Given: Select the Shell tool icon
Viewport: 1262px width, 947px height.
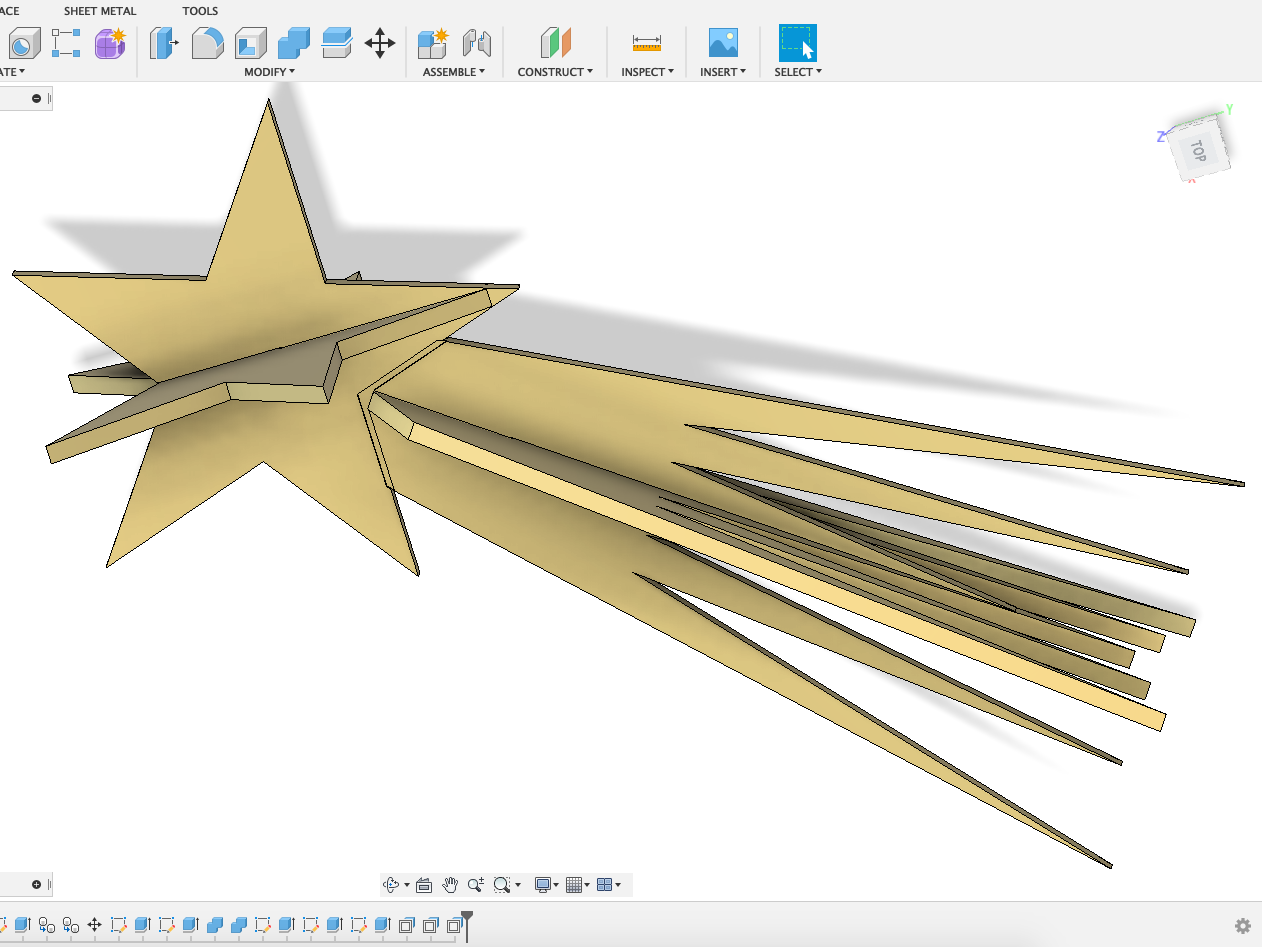Looking at the screenshot, I should click(251, 43).
